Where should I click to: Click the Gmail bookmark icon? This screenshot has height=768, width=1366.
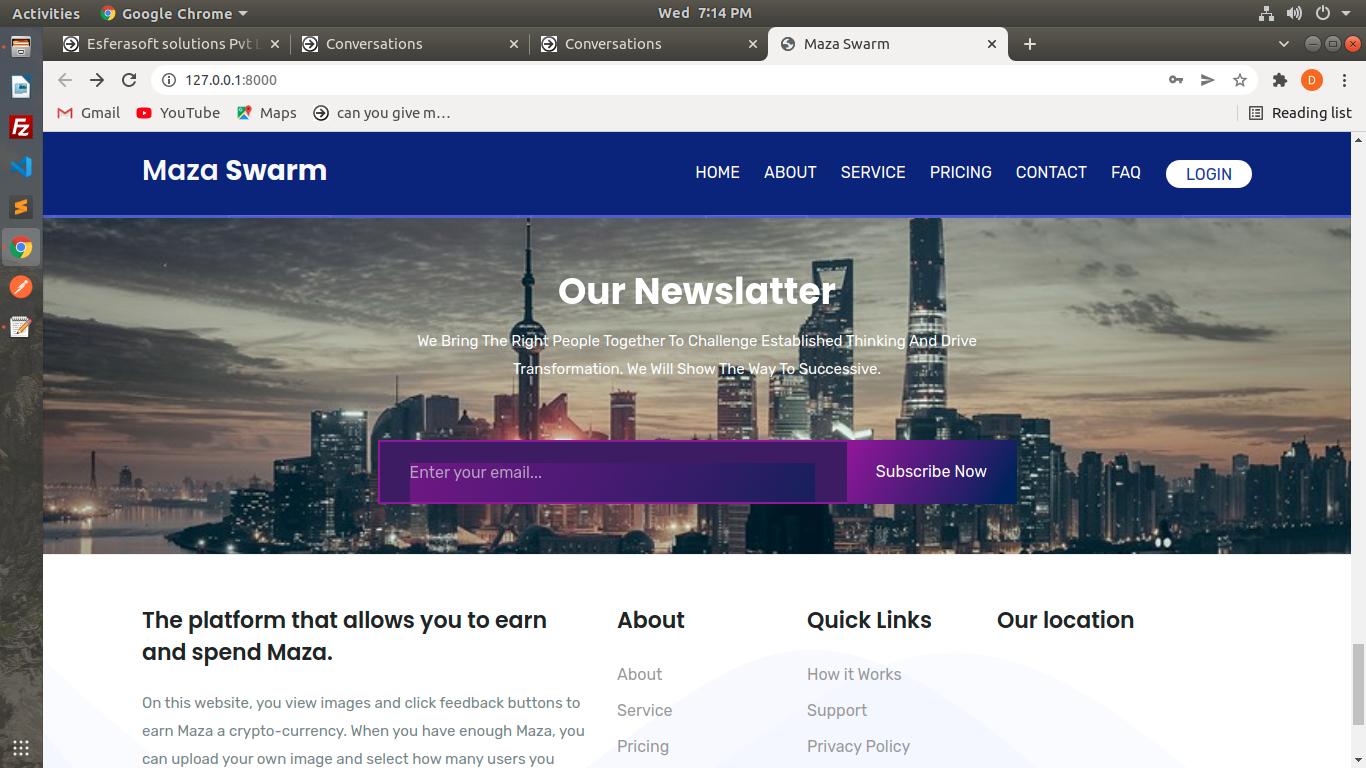tap(66, 113)
